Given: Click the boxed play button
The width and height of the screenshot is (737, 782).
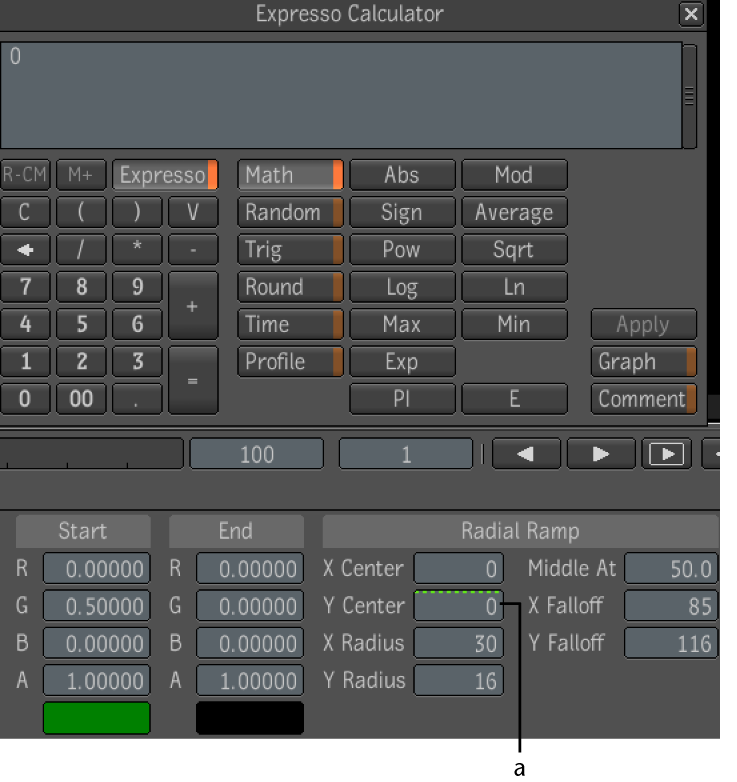Looking at the screenshot, I should (666, 454).
